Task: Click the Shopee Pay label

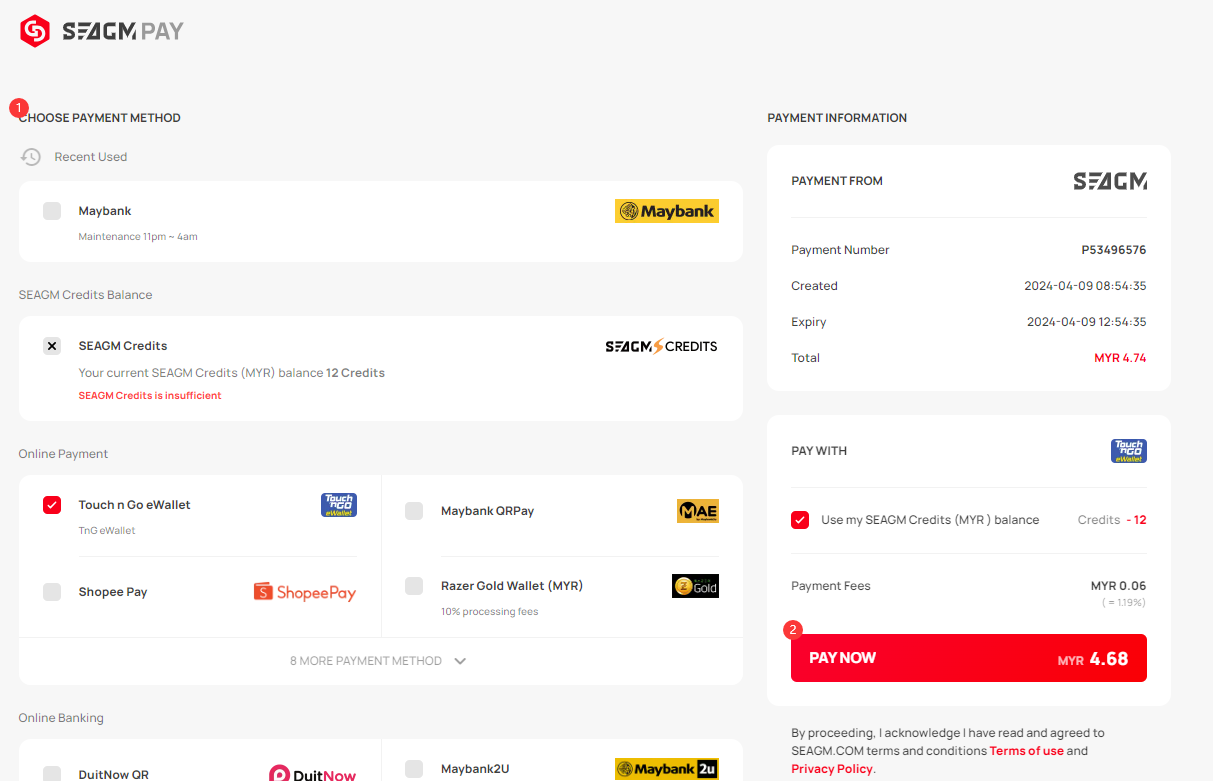Action: (113, 592)
